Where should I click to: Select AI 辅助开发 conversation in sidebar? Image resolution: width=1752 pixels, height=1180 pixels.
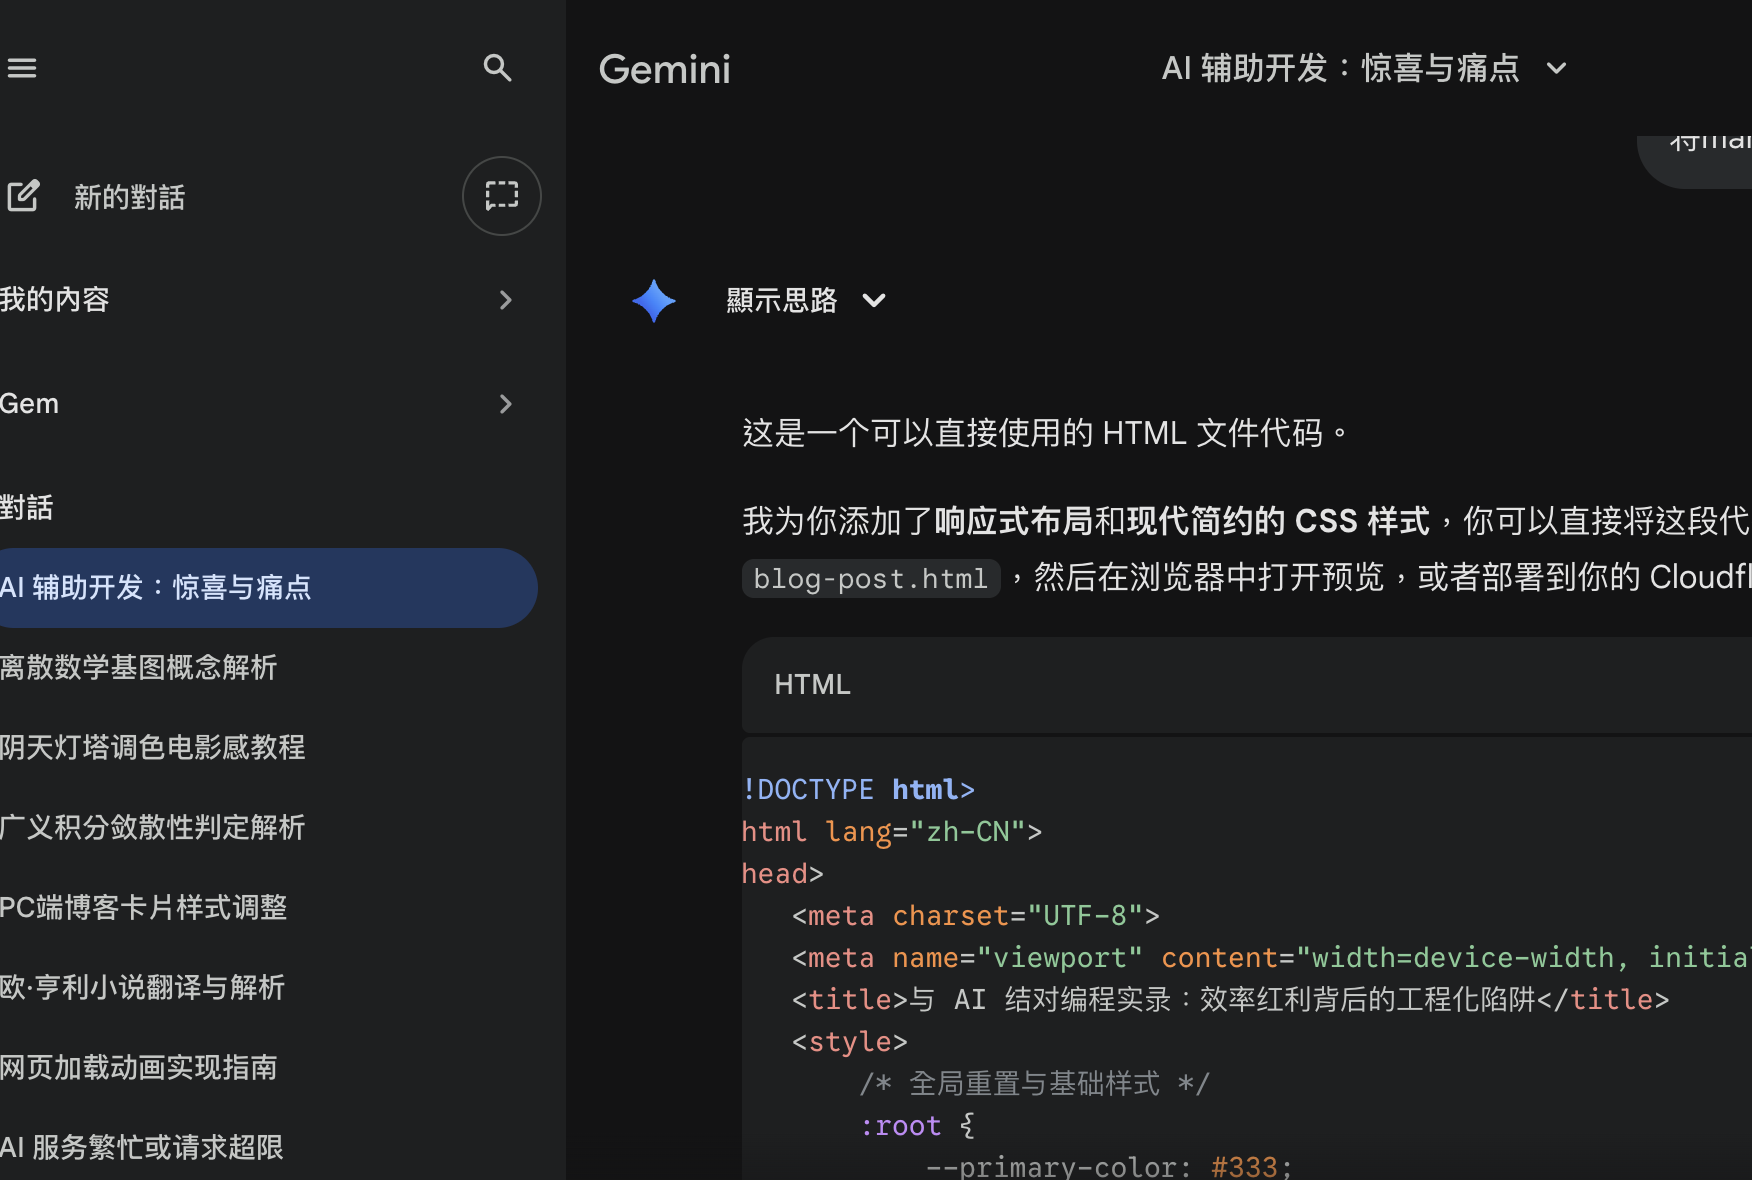[x=156, y=588]
